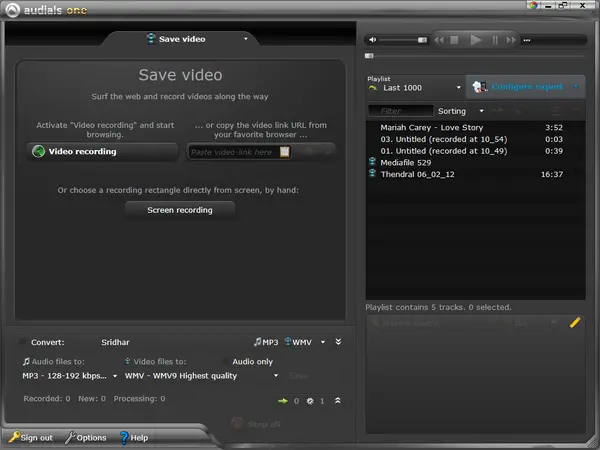Image resolution: width=600 pixels, height=450 pixels.
Task: Click the video icon beside Thendral 06_02_12
Action: coord(372,173)
